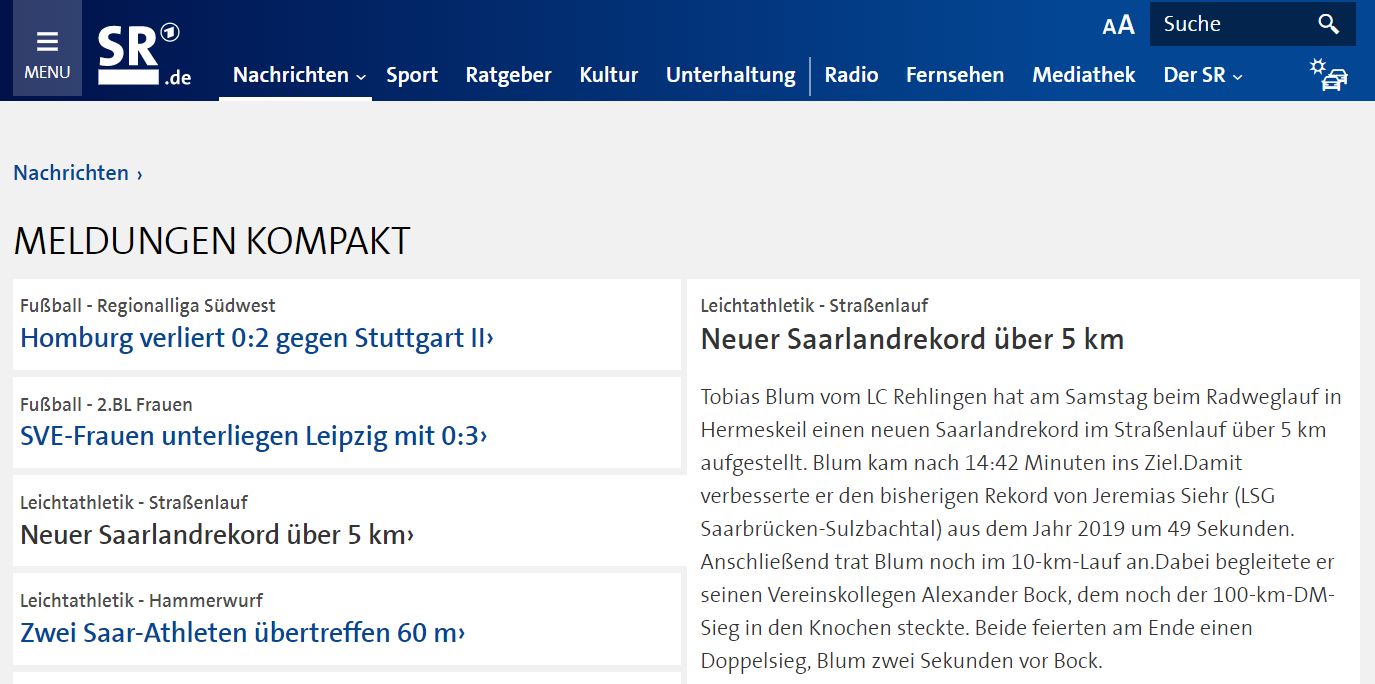Click the font size AA icon
This screenshot has width=1375, height=684.
point(1118,25)
